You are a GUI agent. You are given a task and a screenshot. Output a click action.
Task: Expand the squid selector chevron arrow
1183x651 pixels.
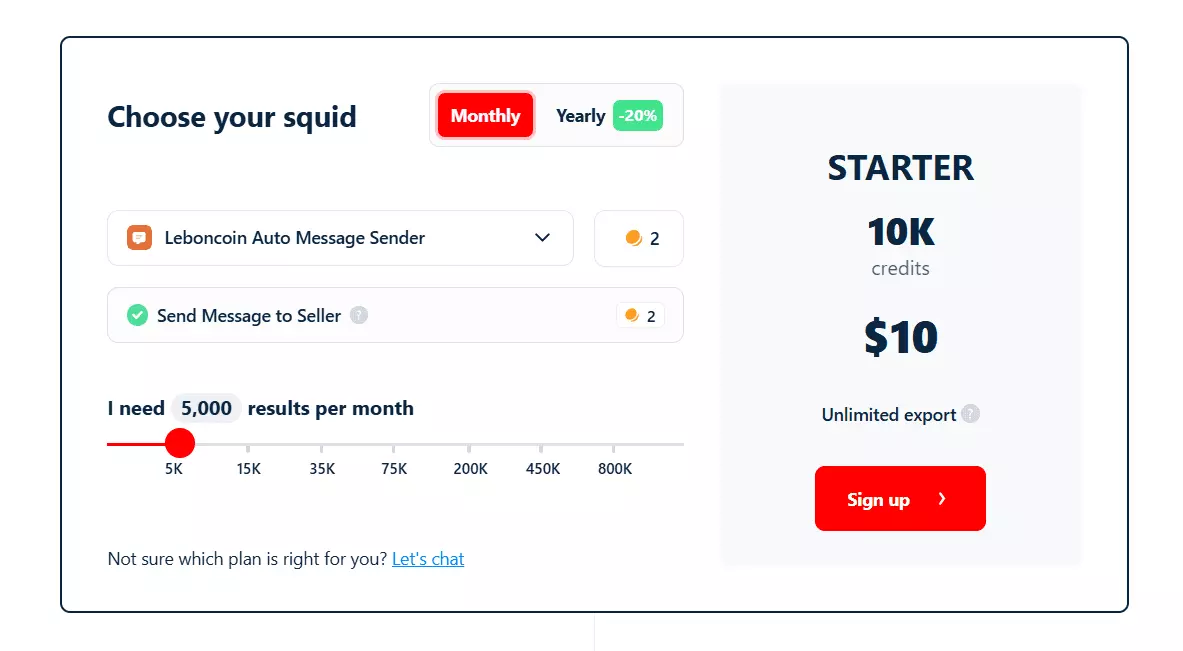click(x=543, y=238)
